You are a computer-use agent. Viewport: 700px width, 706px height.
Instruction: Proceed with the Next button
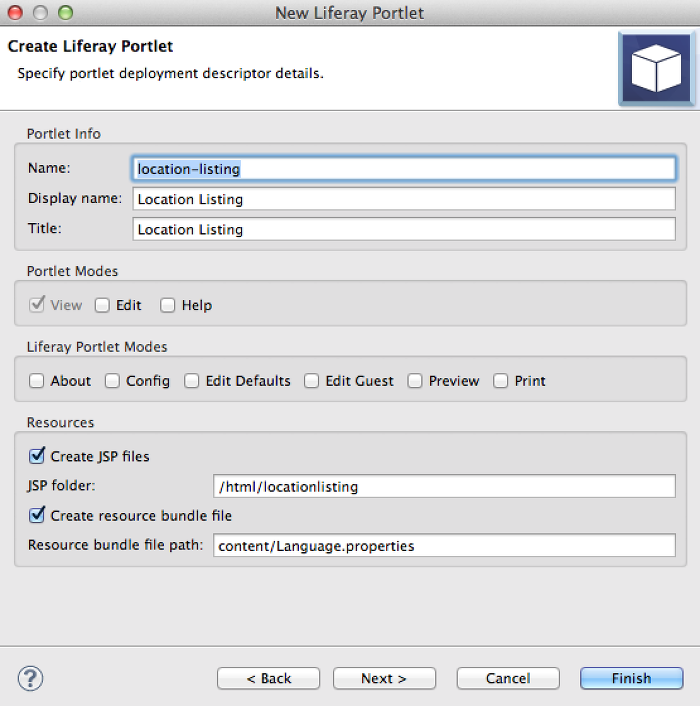click(384, 678)
